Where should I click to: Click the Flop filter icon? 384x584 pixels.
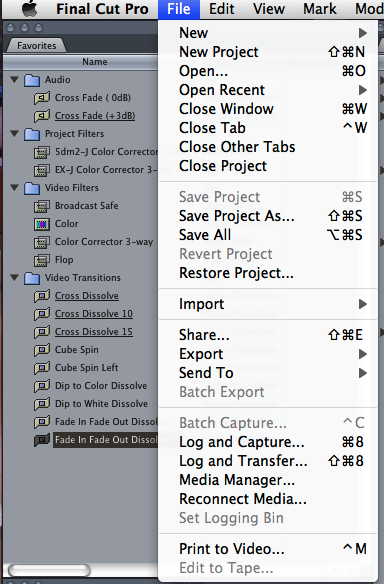click(42, 260)
